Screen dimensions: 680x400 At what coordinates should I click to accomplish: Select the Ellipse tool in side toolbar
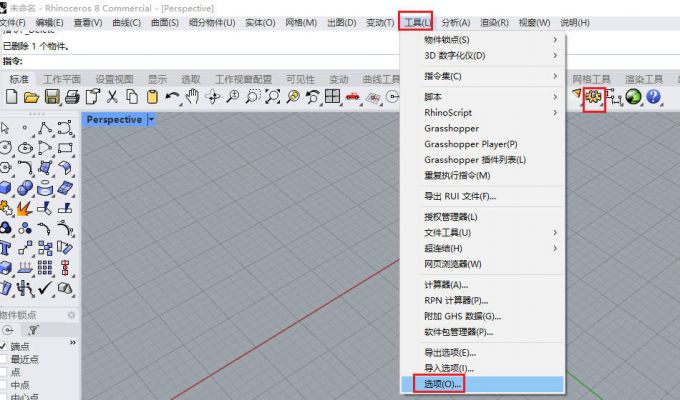tap(25, 148)
